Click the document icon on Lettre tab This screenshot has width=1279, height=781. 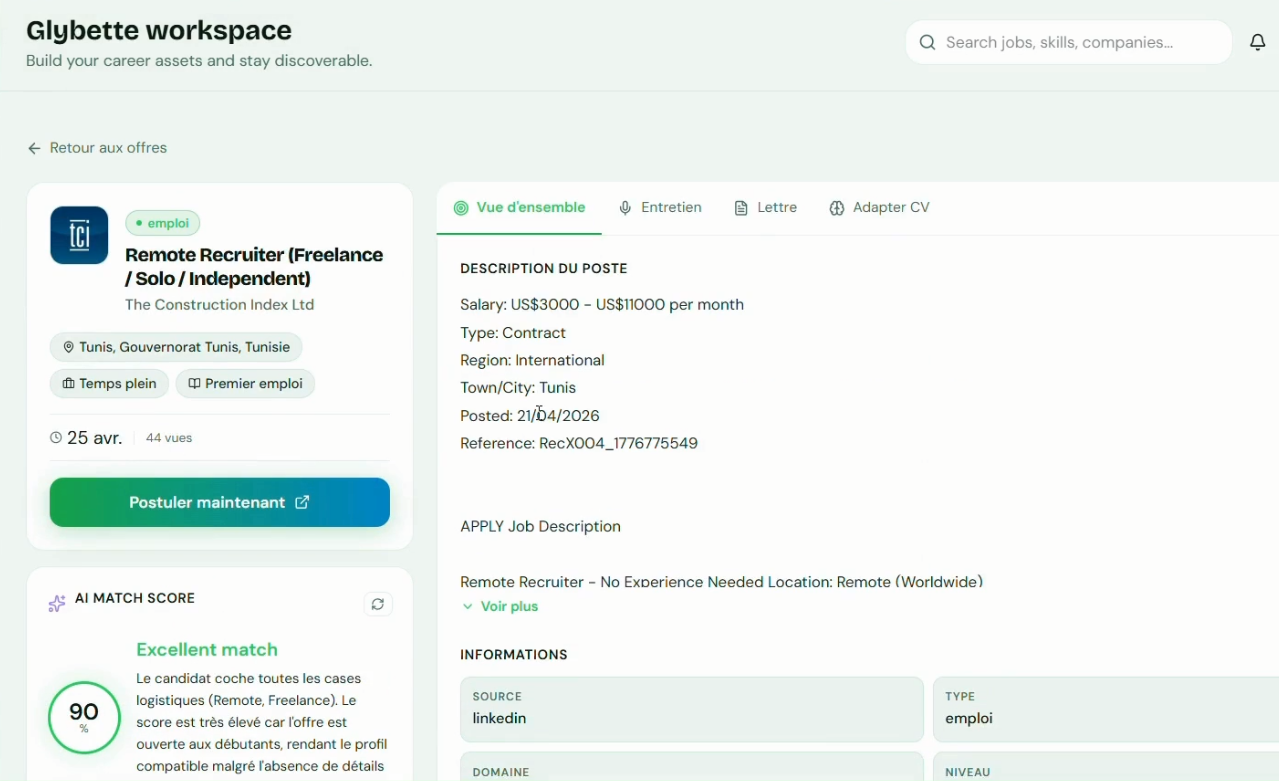[x=741, y=208]
